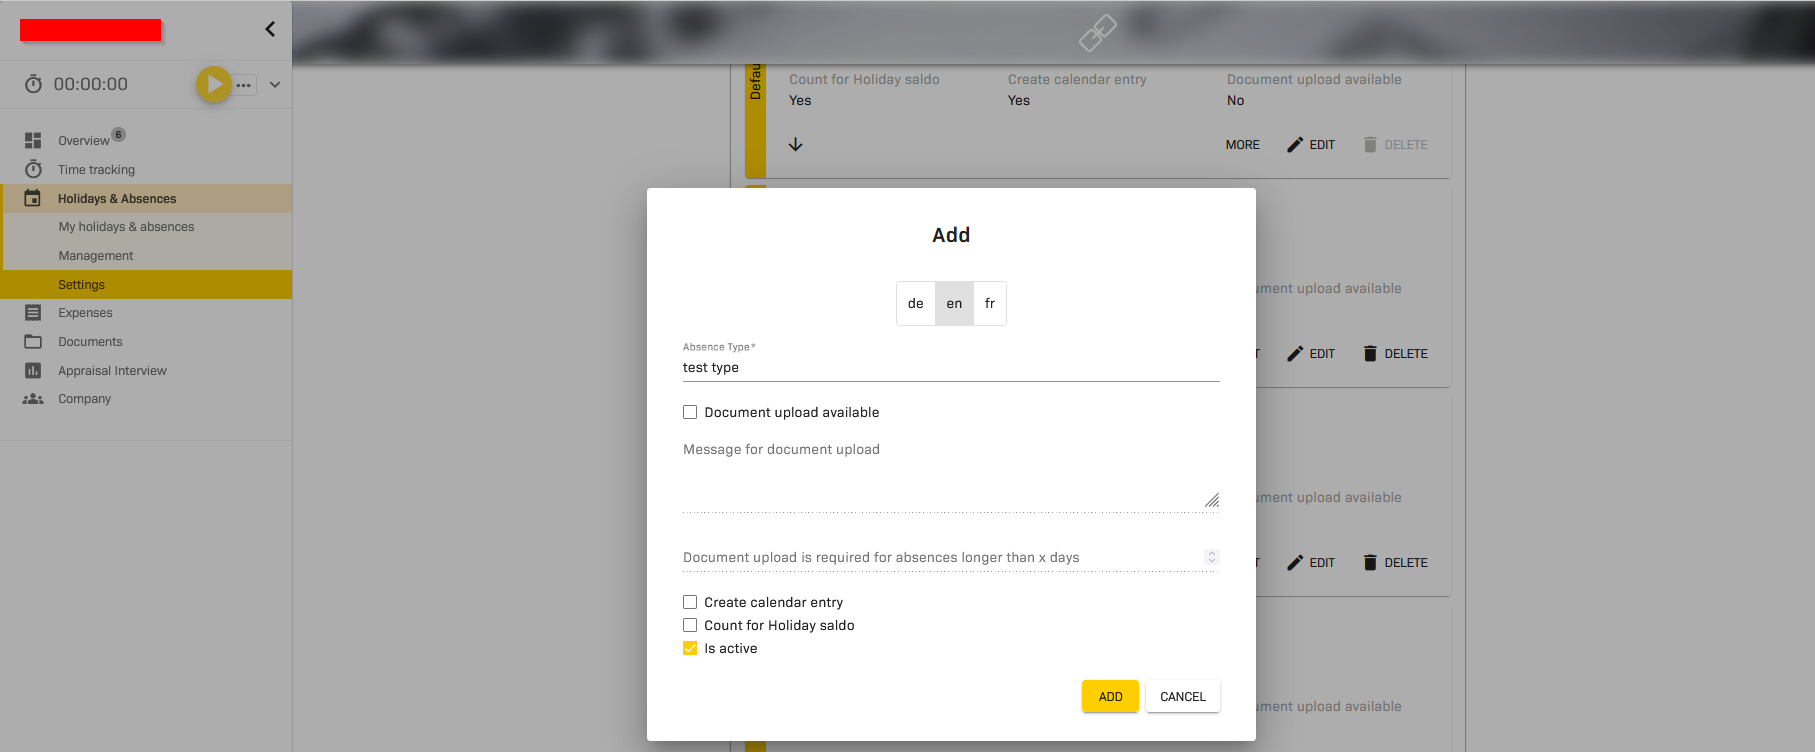Click the Appraisal Interview chart icon
Viewport: 1815px width, 752px height.
[x=33, y=371]
